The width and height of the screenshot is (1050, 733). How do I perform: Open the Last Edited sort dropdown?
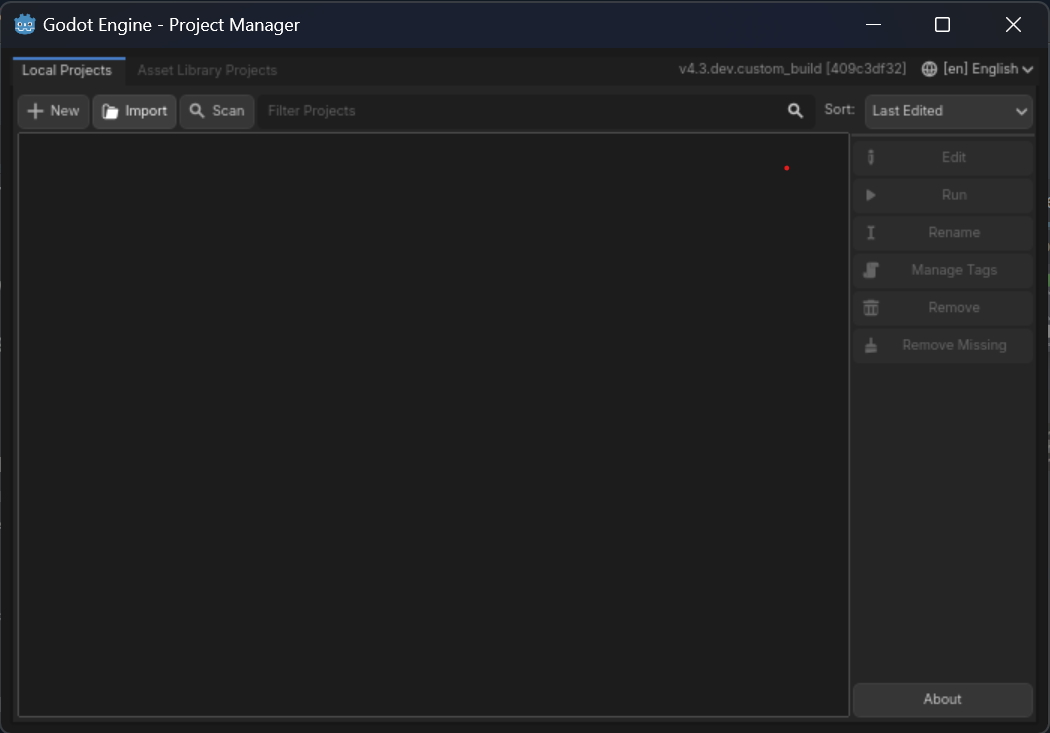click(948, 111)
